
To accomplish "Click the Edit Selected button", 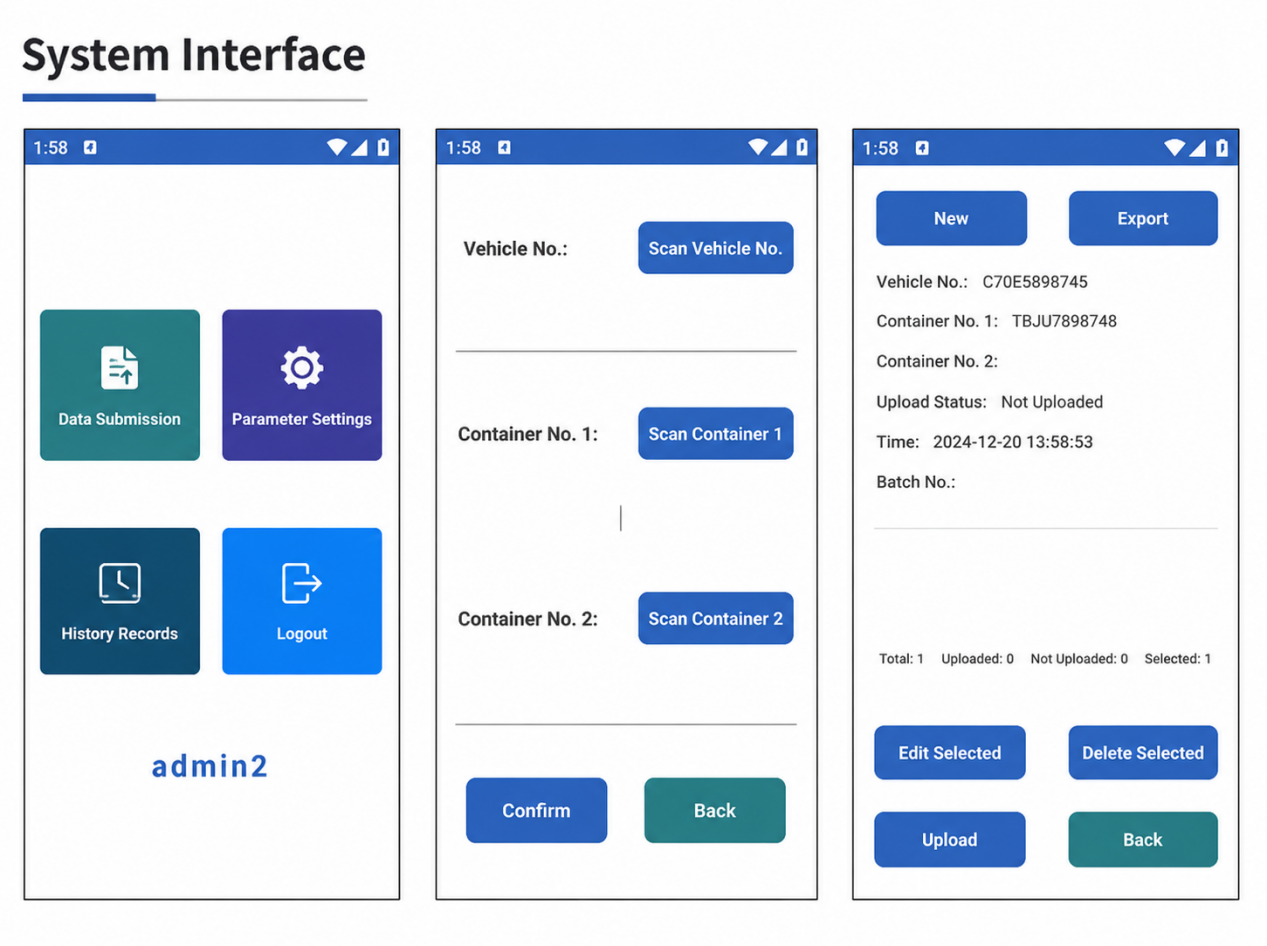I will tap(950, 753).
